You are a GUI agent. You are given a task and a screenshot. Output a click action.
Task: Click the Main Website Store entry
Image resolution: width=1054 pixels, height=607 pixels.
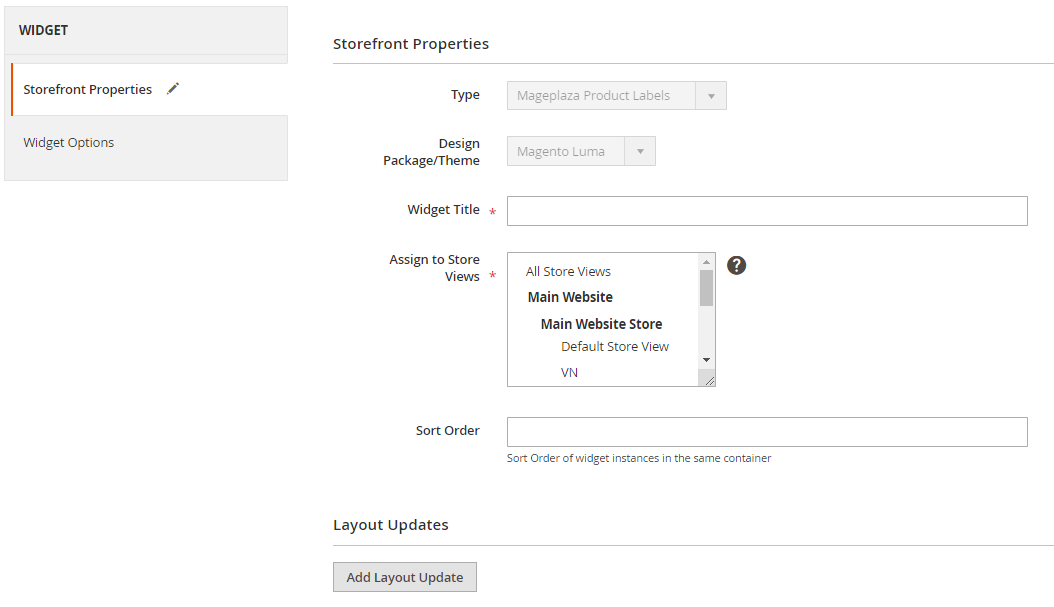[601, 324]
